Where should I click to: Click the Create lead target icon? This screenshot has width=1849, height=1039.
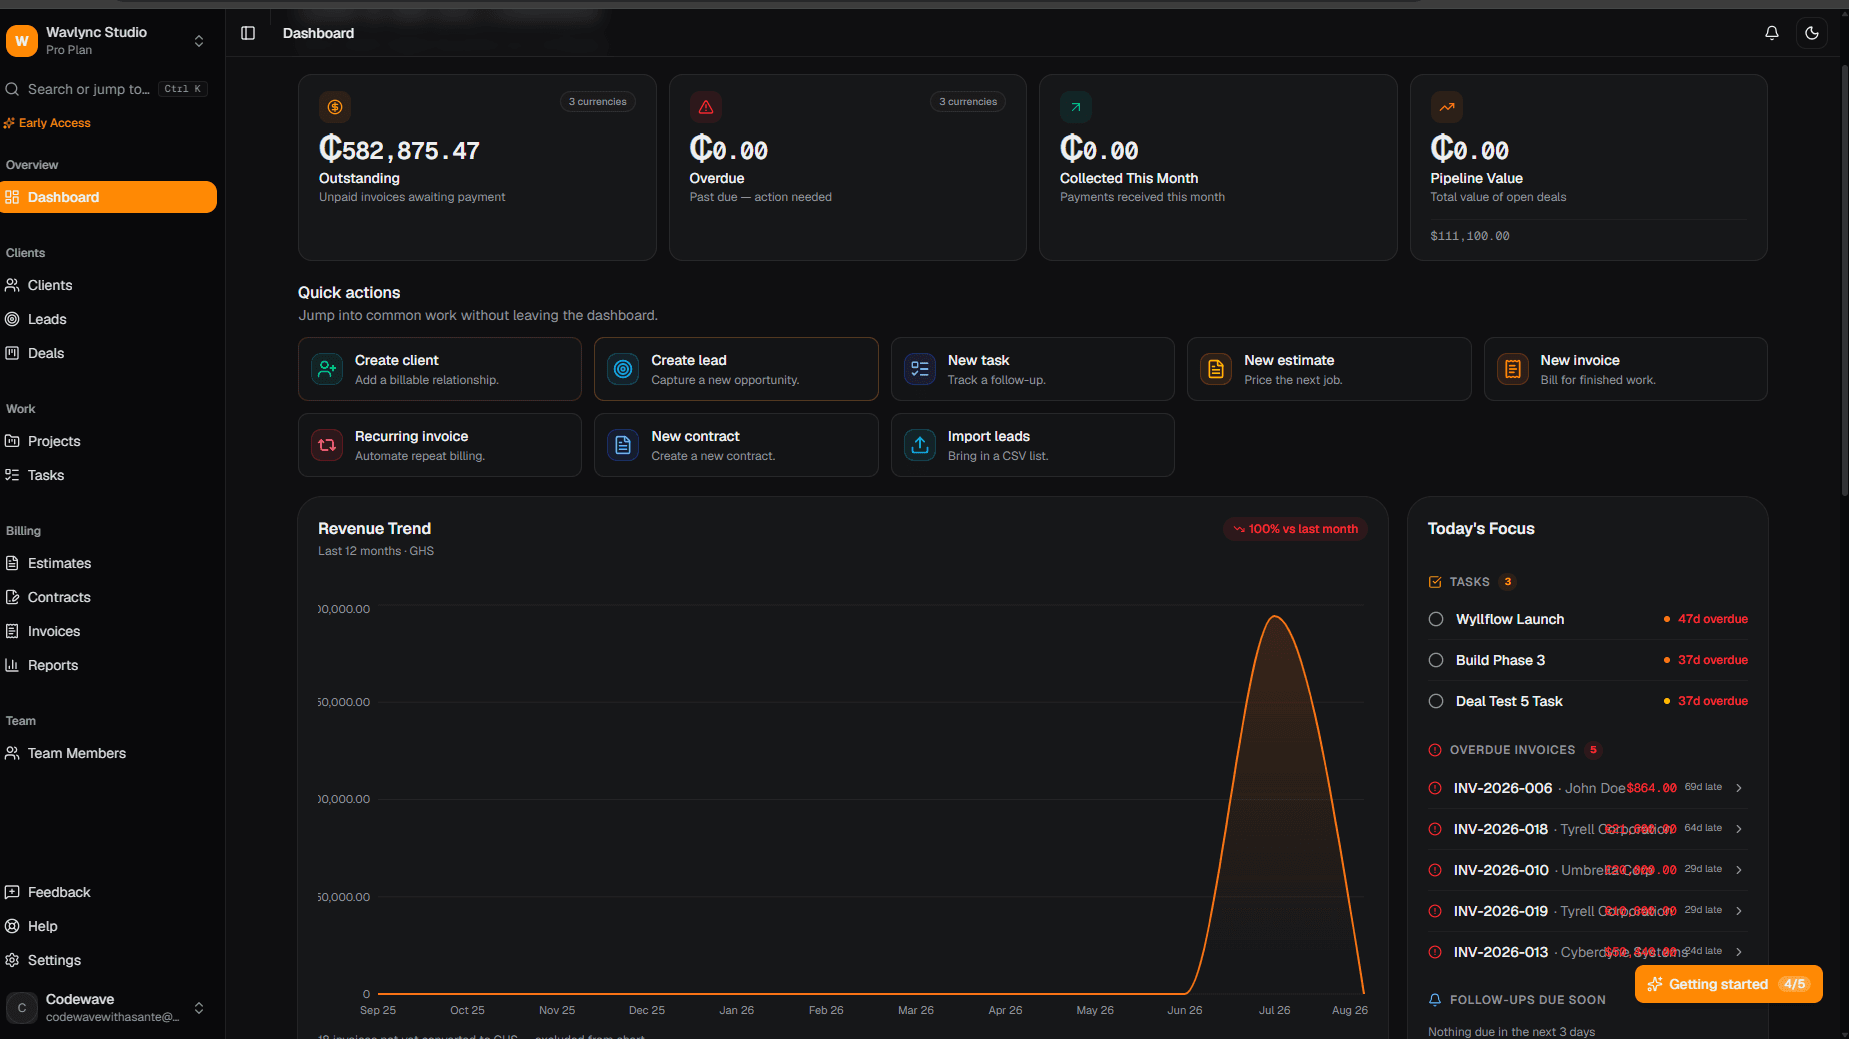623,369
